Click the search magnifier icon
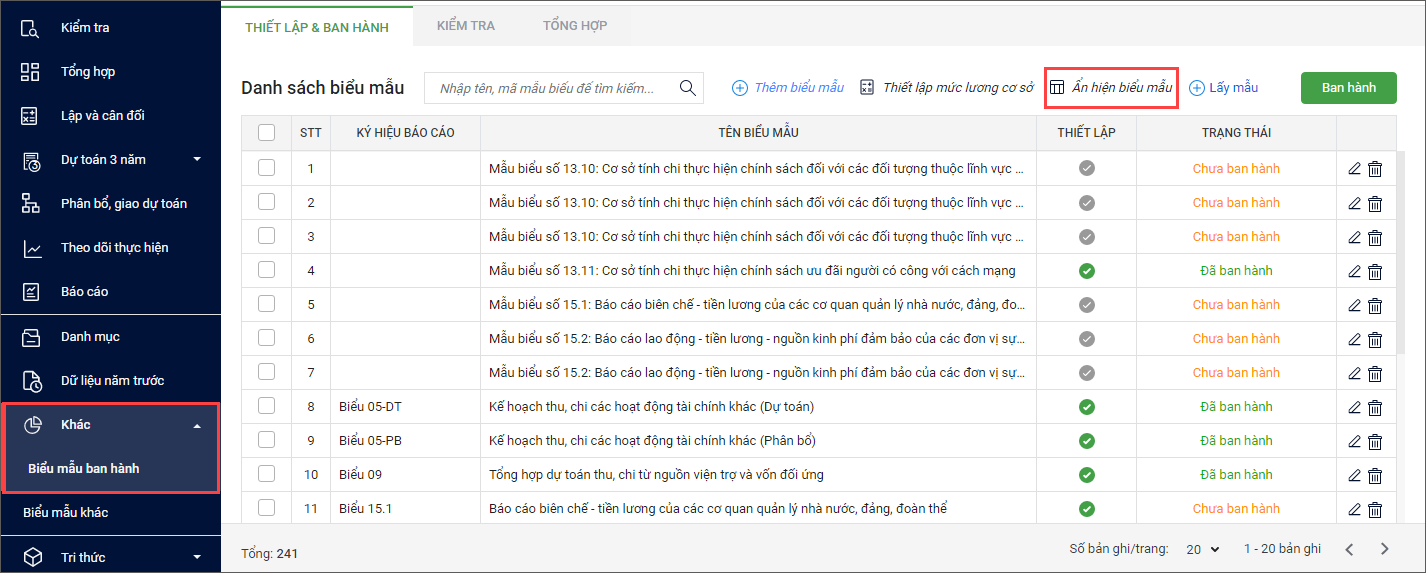Screen dimensions: 1426x573 (687, 88)
